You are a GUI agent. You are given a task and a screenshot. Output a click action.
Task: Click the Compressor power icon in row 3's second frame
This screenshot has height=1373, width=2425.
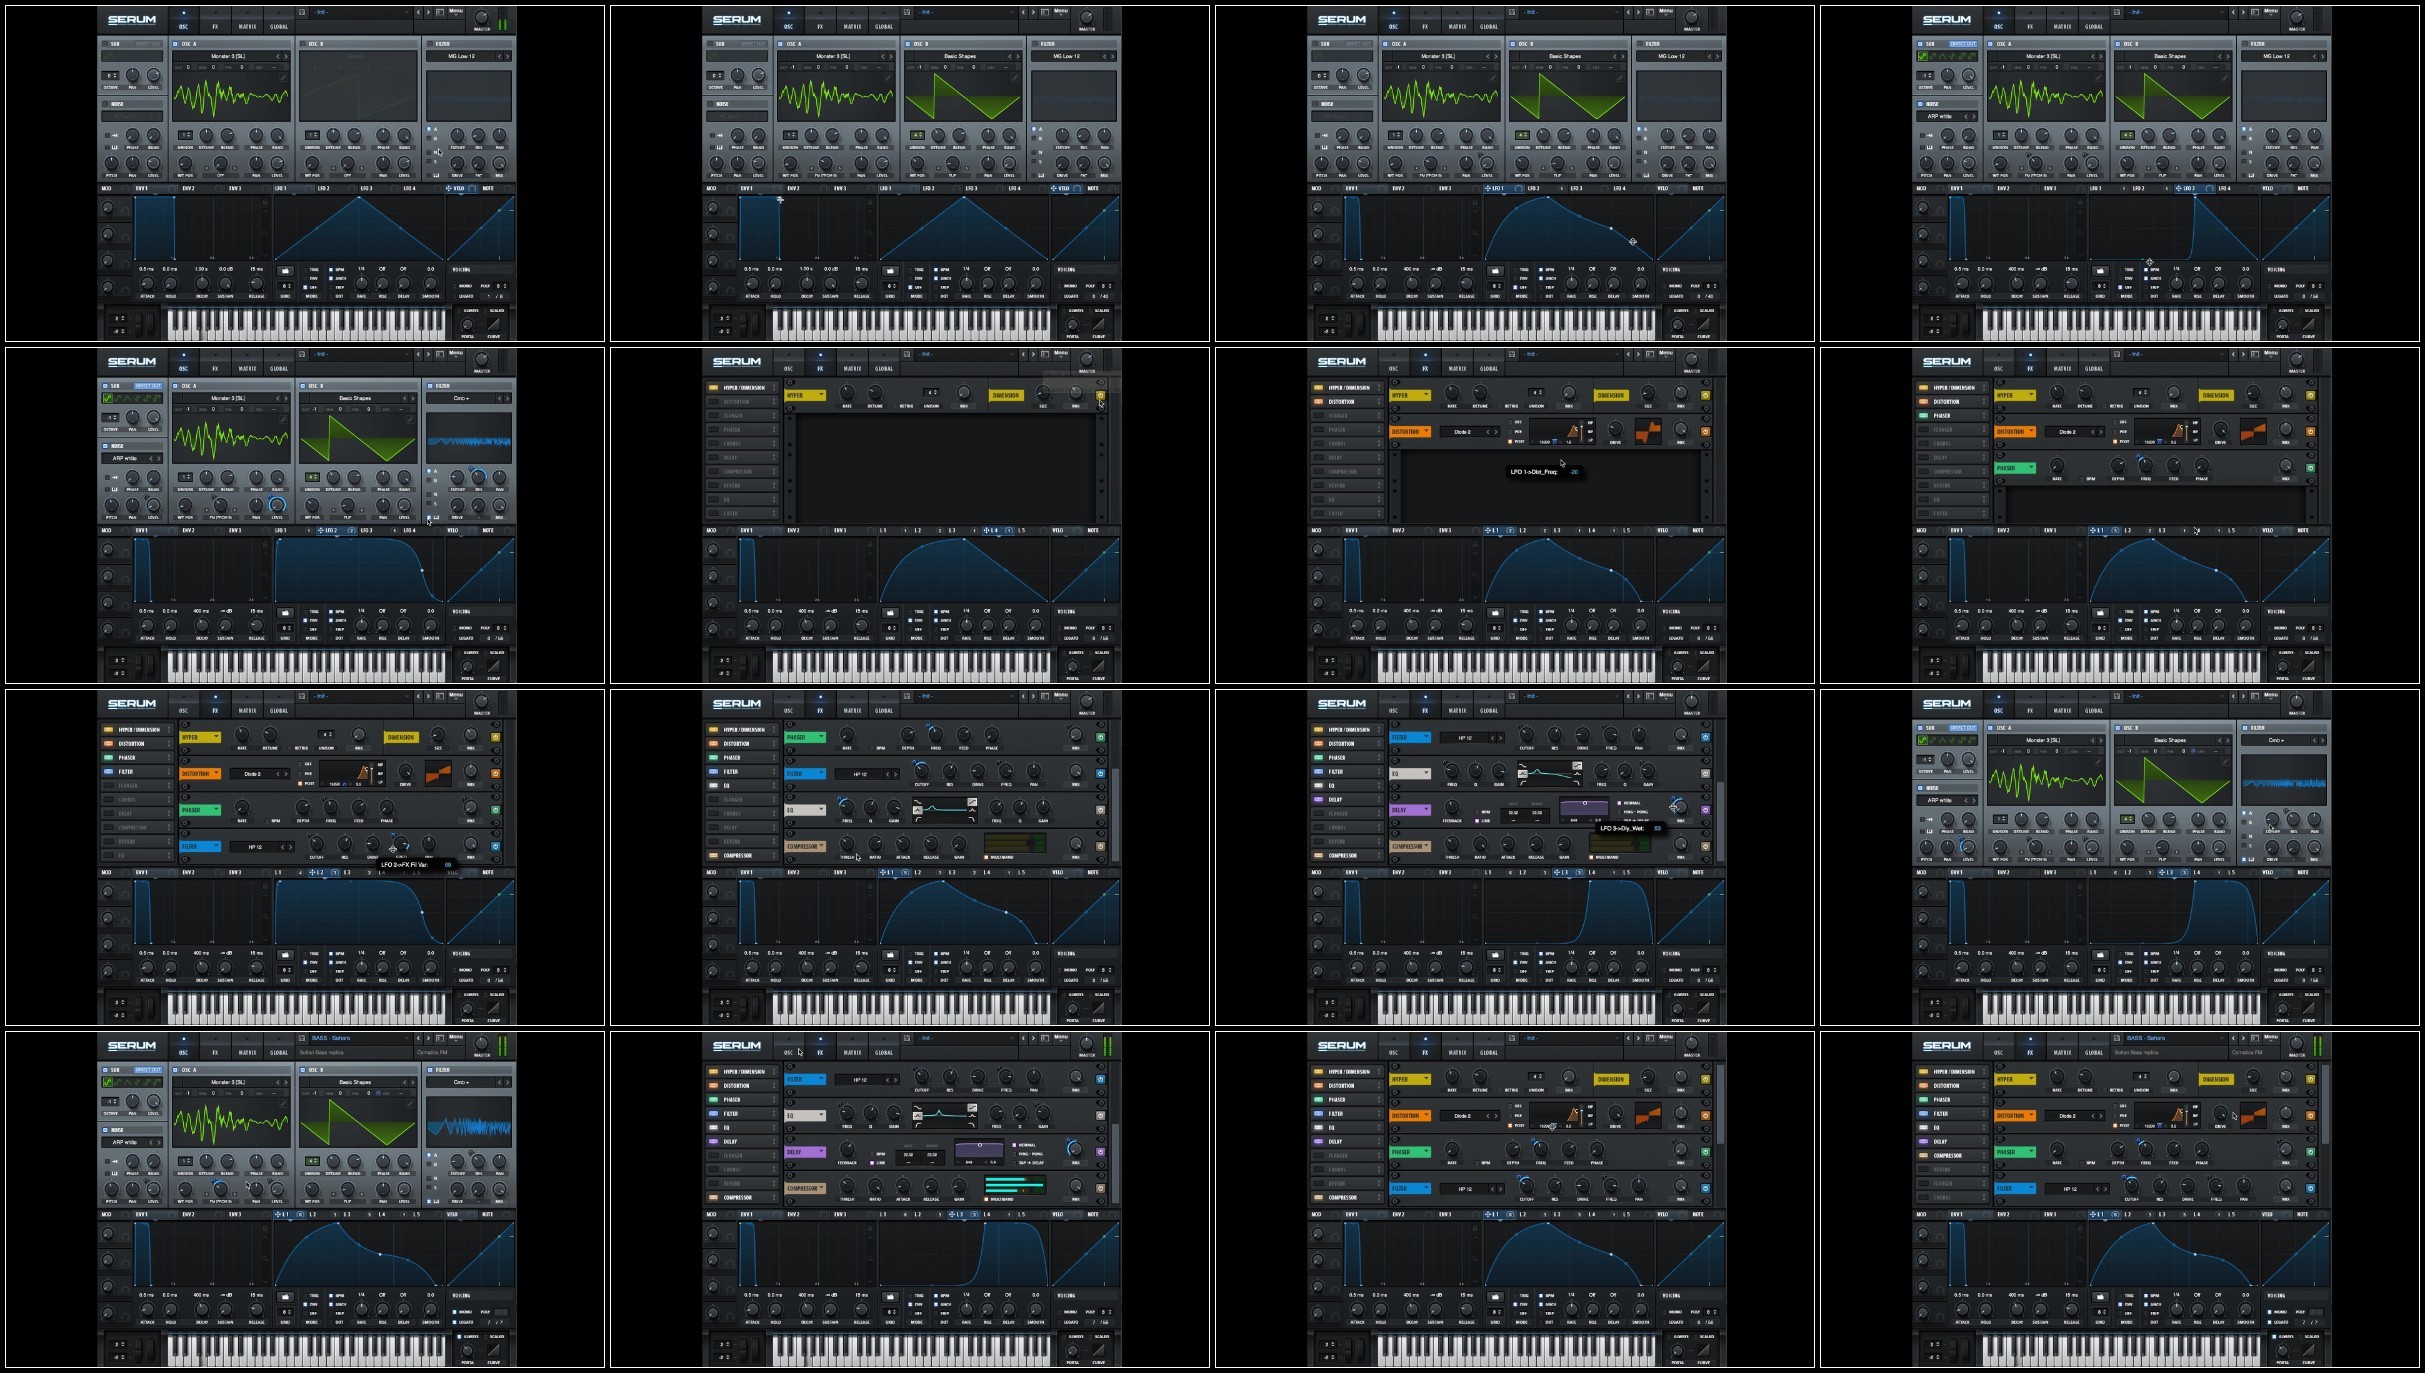pos(1101,846)
